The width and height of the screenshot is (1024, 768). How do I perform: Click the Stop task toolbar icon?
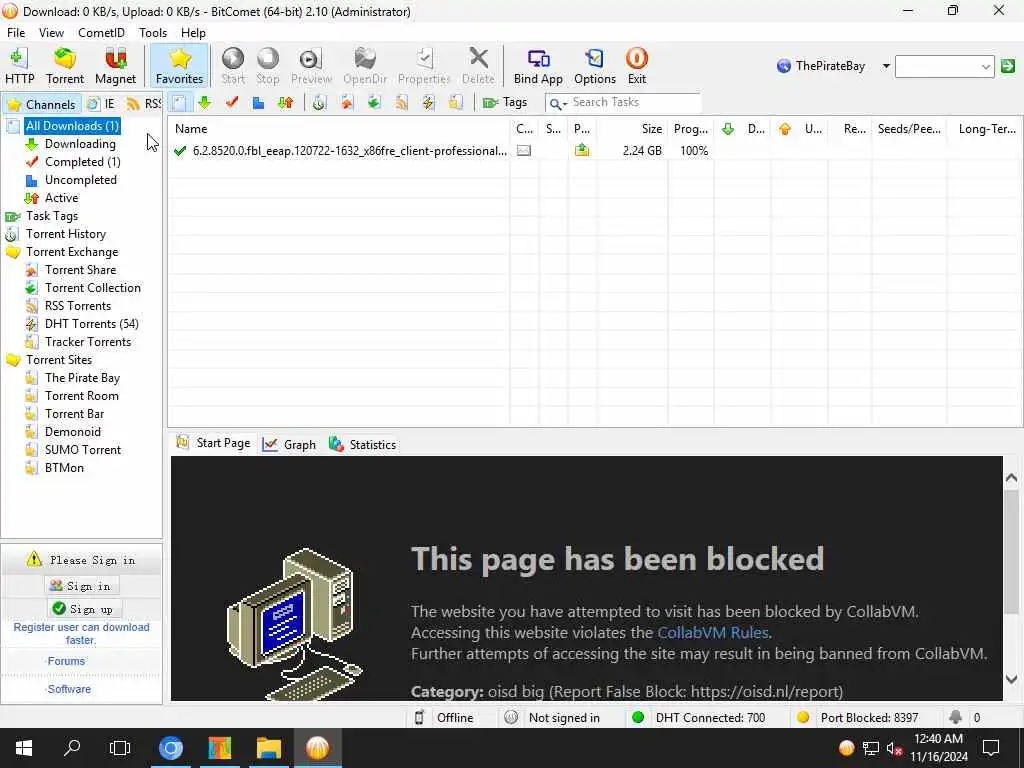[268, 66]
